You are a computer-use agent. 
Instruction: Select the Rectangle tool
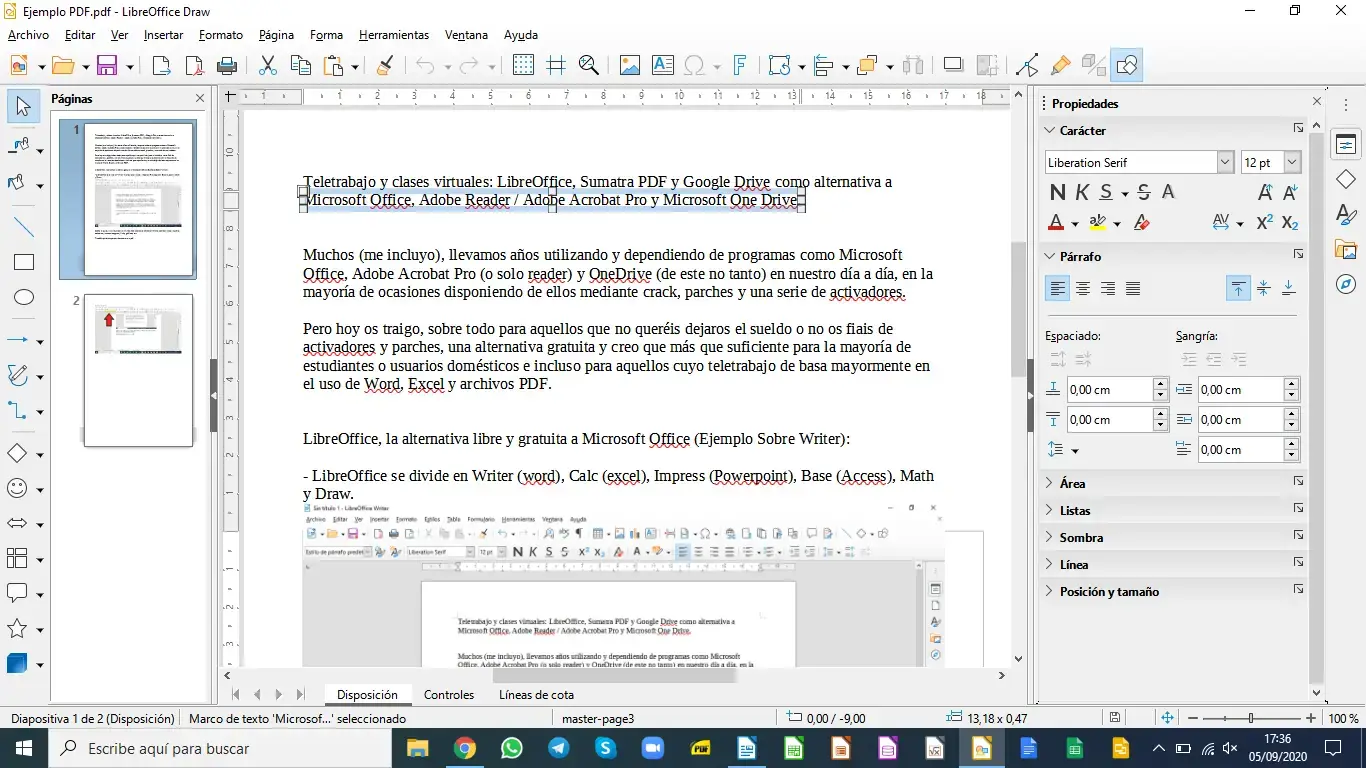24,263
